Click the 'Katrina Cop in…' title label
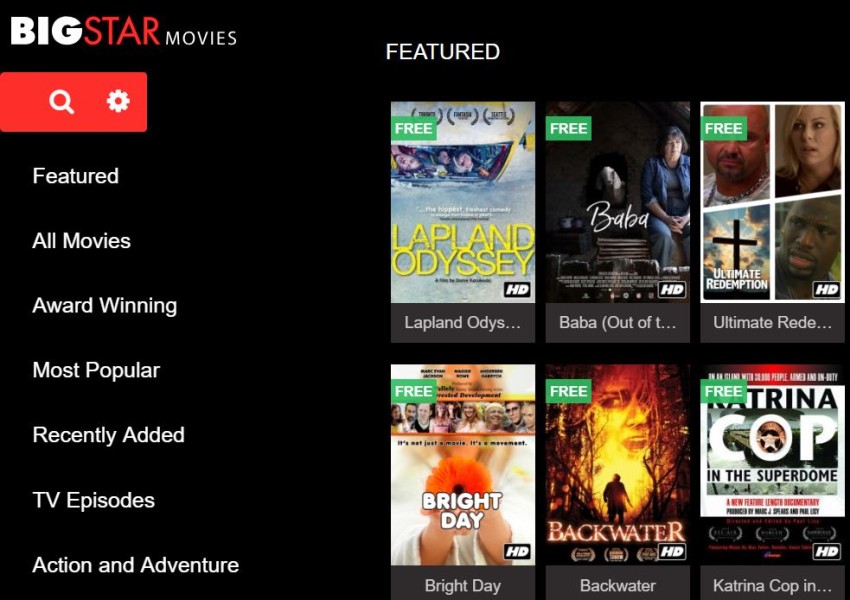 tap(772, 585)
